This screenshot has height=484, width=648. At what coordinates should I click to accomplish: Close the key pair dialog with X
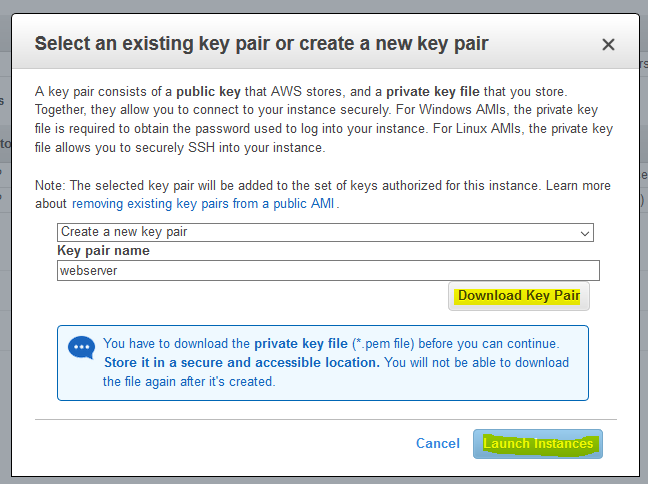[608, 44]
